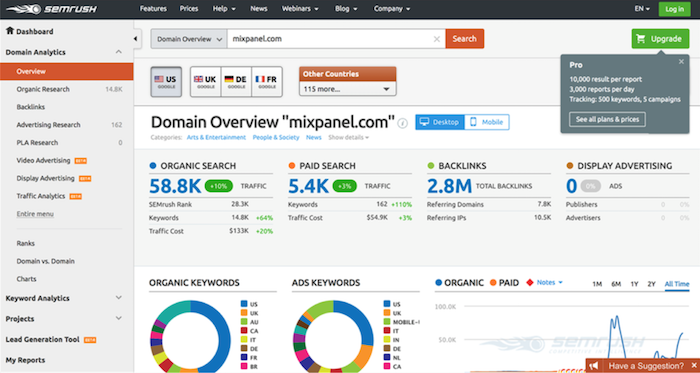Open the People & Society category link
Viewport: 700px width, 373px height.
point(276,137)
